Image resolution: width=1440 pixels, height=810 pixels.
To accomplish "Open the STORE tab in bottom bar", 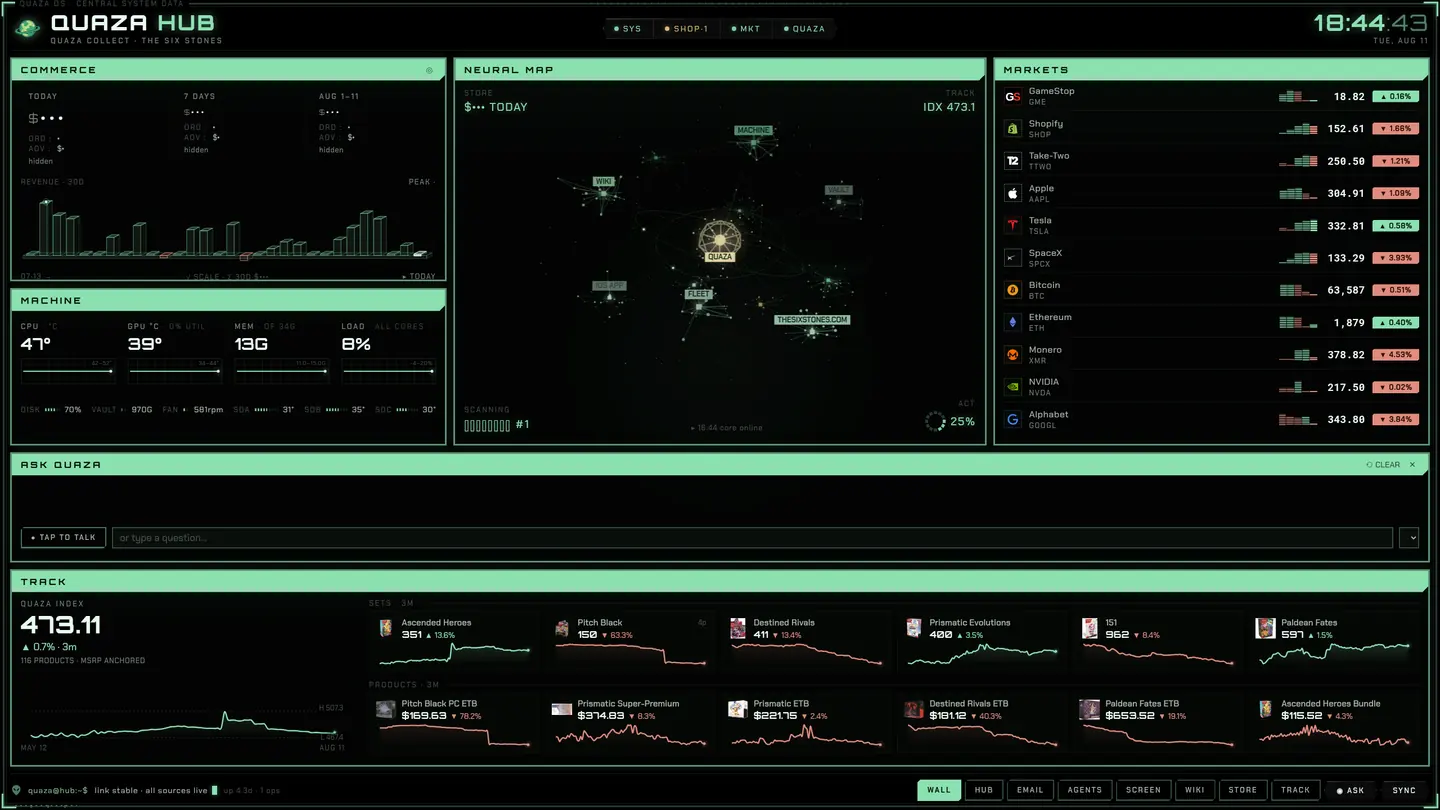I will (x=1243, y=790).
